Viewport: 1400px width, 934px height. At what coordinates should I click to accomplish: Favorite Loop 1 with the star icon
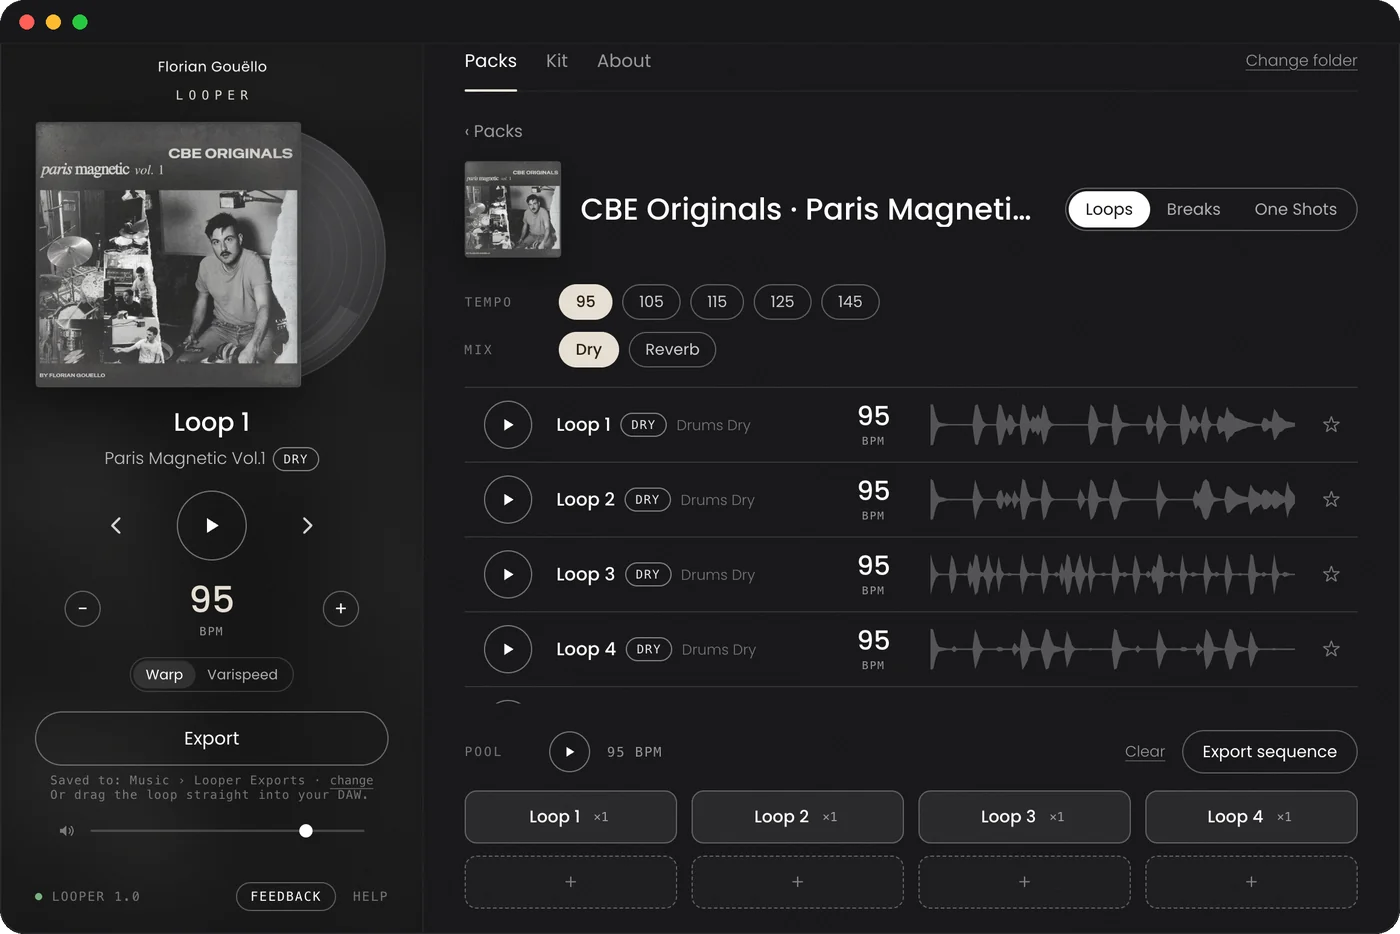tap(1331, 425)
